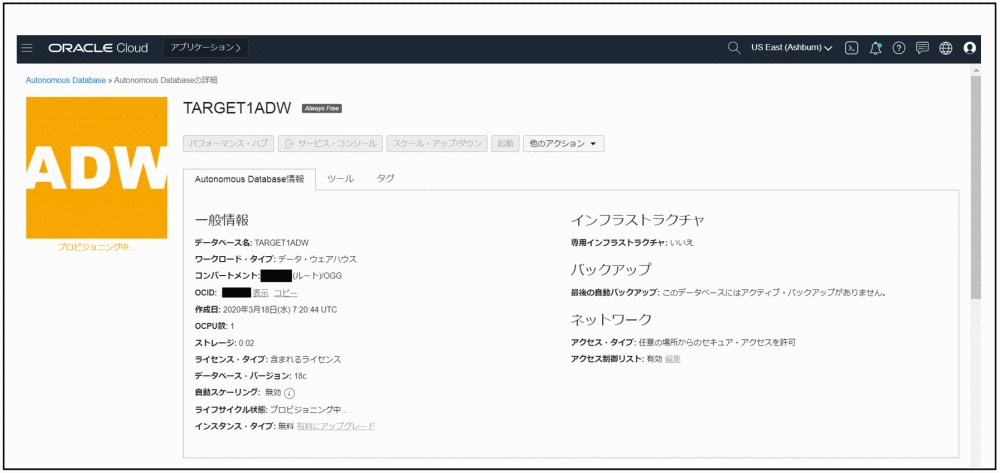The image size is (1000, 473).
Task: Select the 任意の場所からのセキュア・アクセスを許可 text
Action: pyautogui.click(x=717, y=342)
